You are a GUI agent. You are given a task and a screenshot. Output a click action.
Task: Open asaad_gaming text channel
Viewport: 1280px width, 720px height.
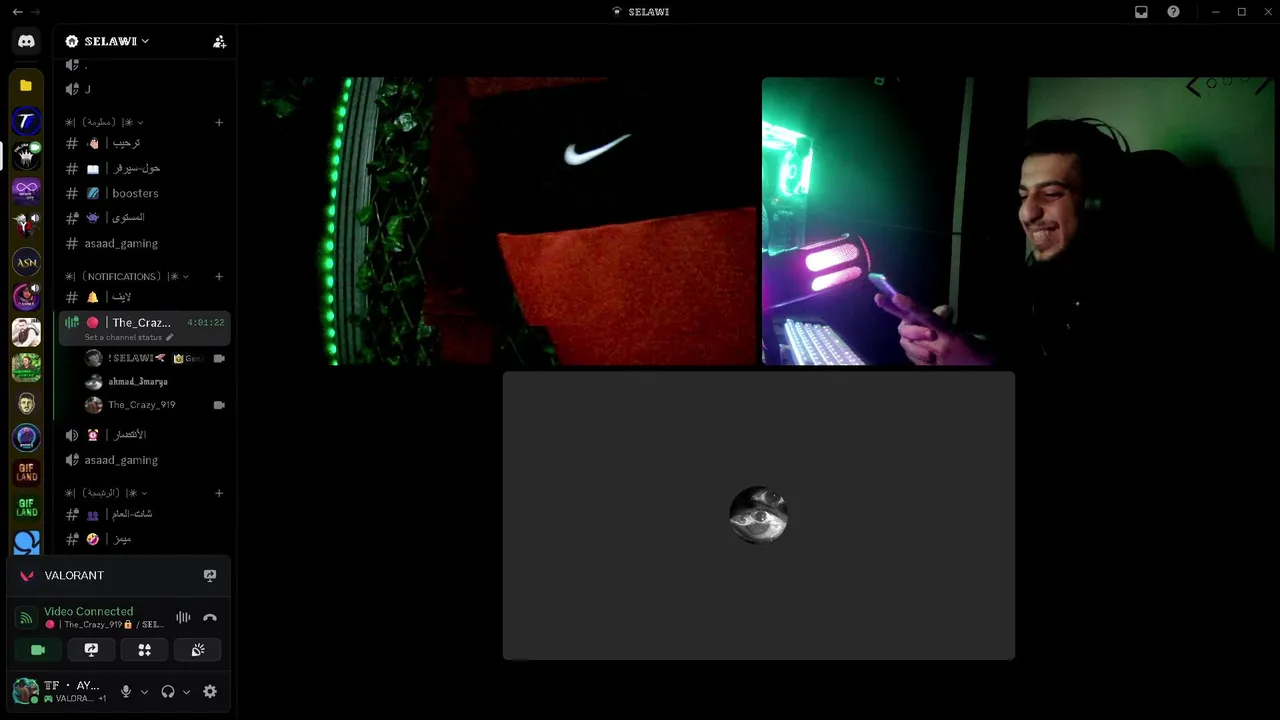click(x=145, y=243)
